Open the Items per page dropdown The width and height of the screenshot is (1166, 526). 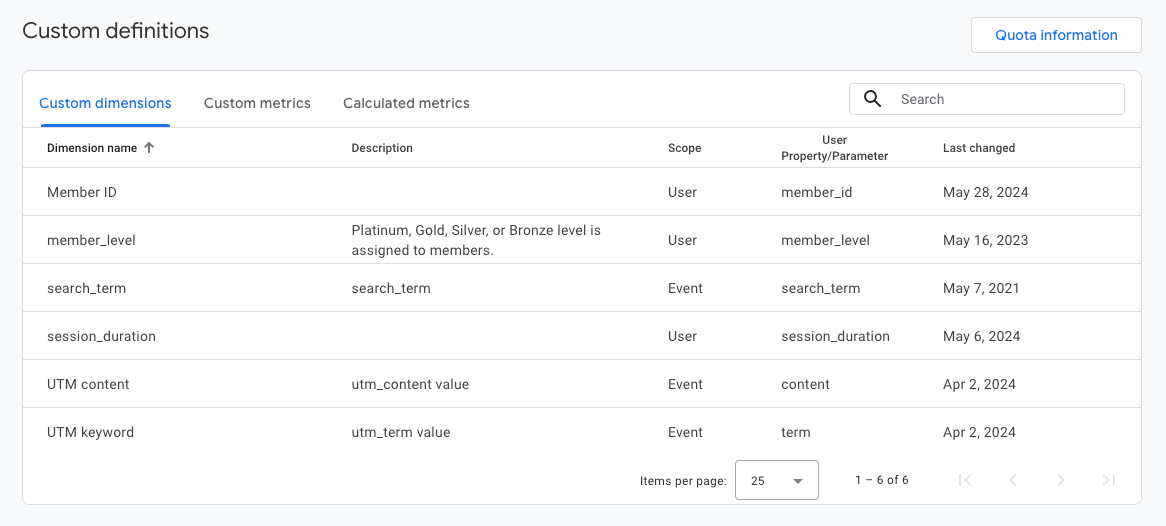[776, 480]
